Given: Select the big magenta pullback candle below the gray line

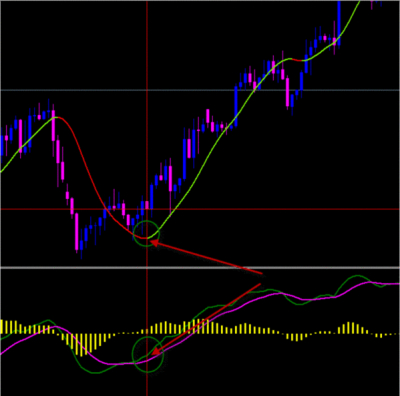Looking at the screenshot, I should [x=287, y=92].
